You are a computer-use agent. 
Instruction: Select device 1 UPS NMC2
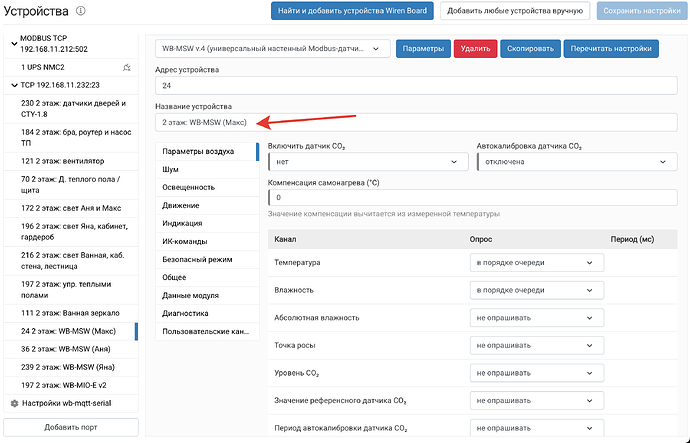coord(71,67)
